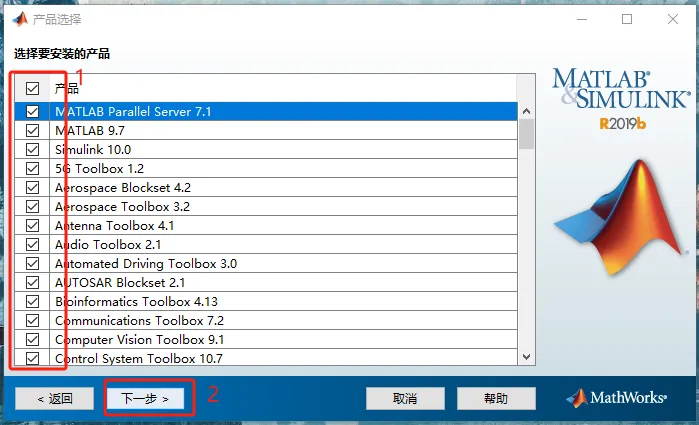
Task: Uncheck the 5G Toolbox 1.2 checkbox
Action: coord(32,169)
